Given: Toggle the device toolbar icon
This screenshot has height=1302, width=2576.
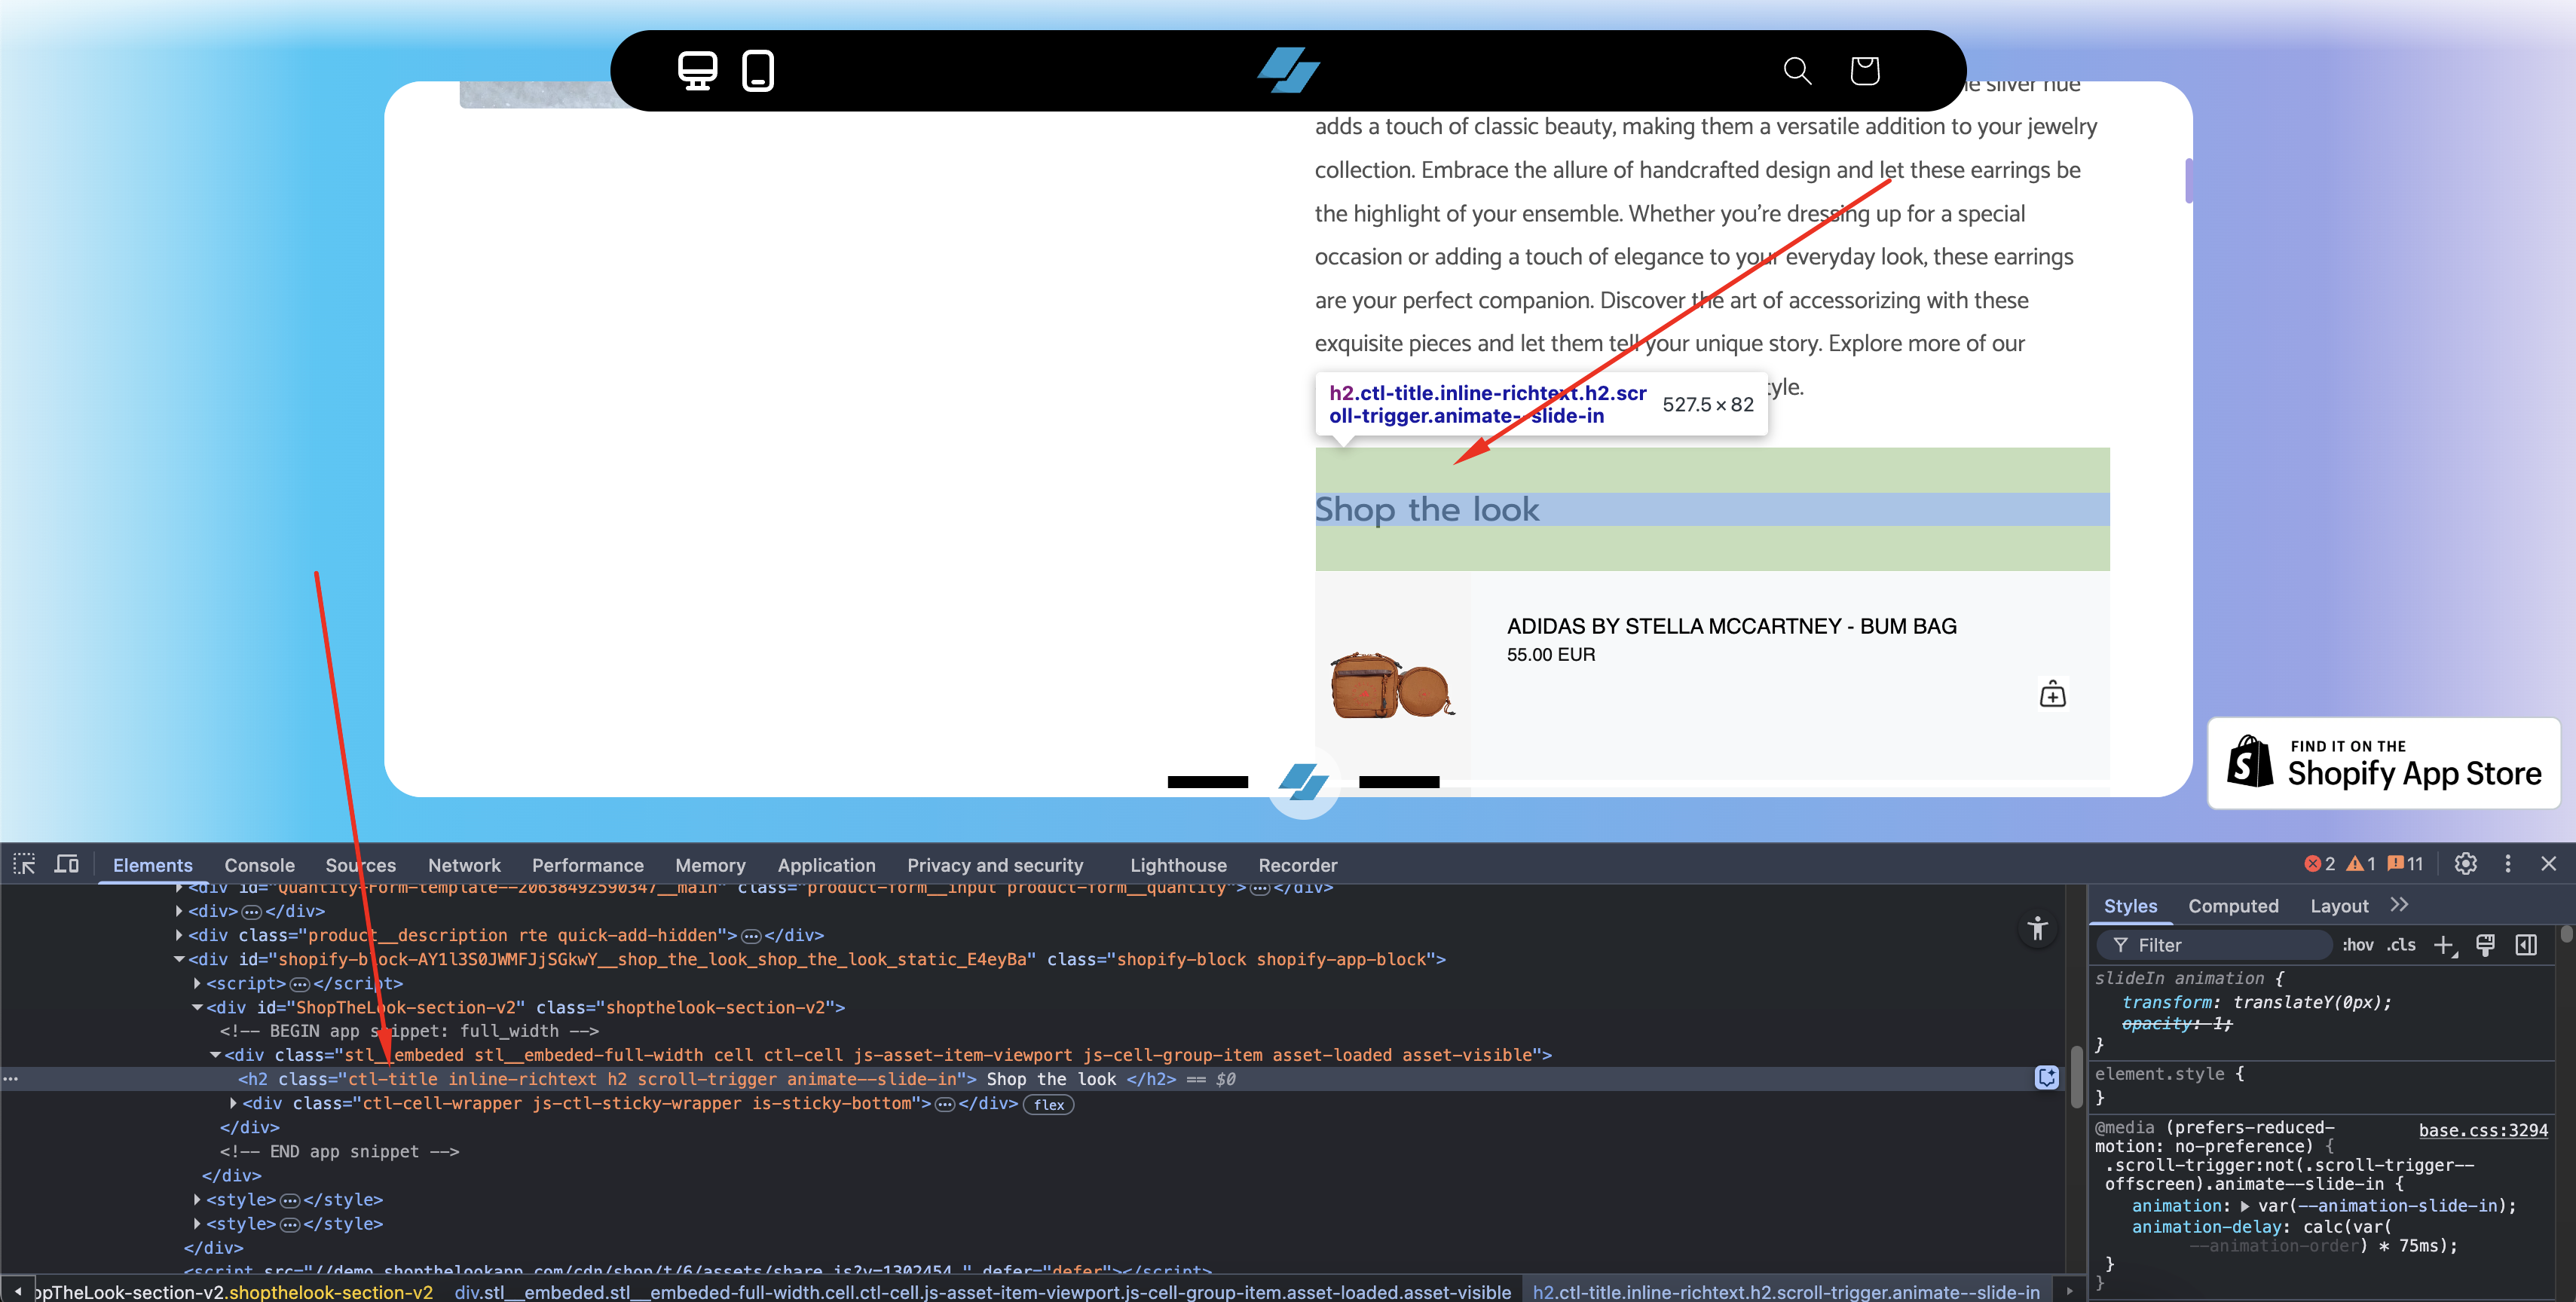Looking at the screenshot, I should click(x=67, y=864).
